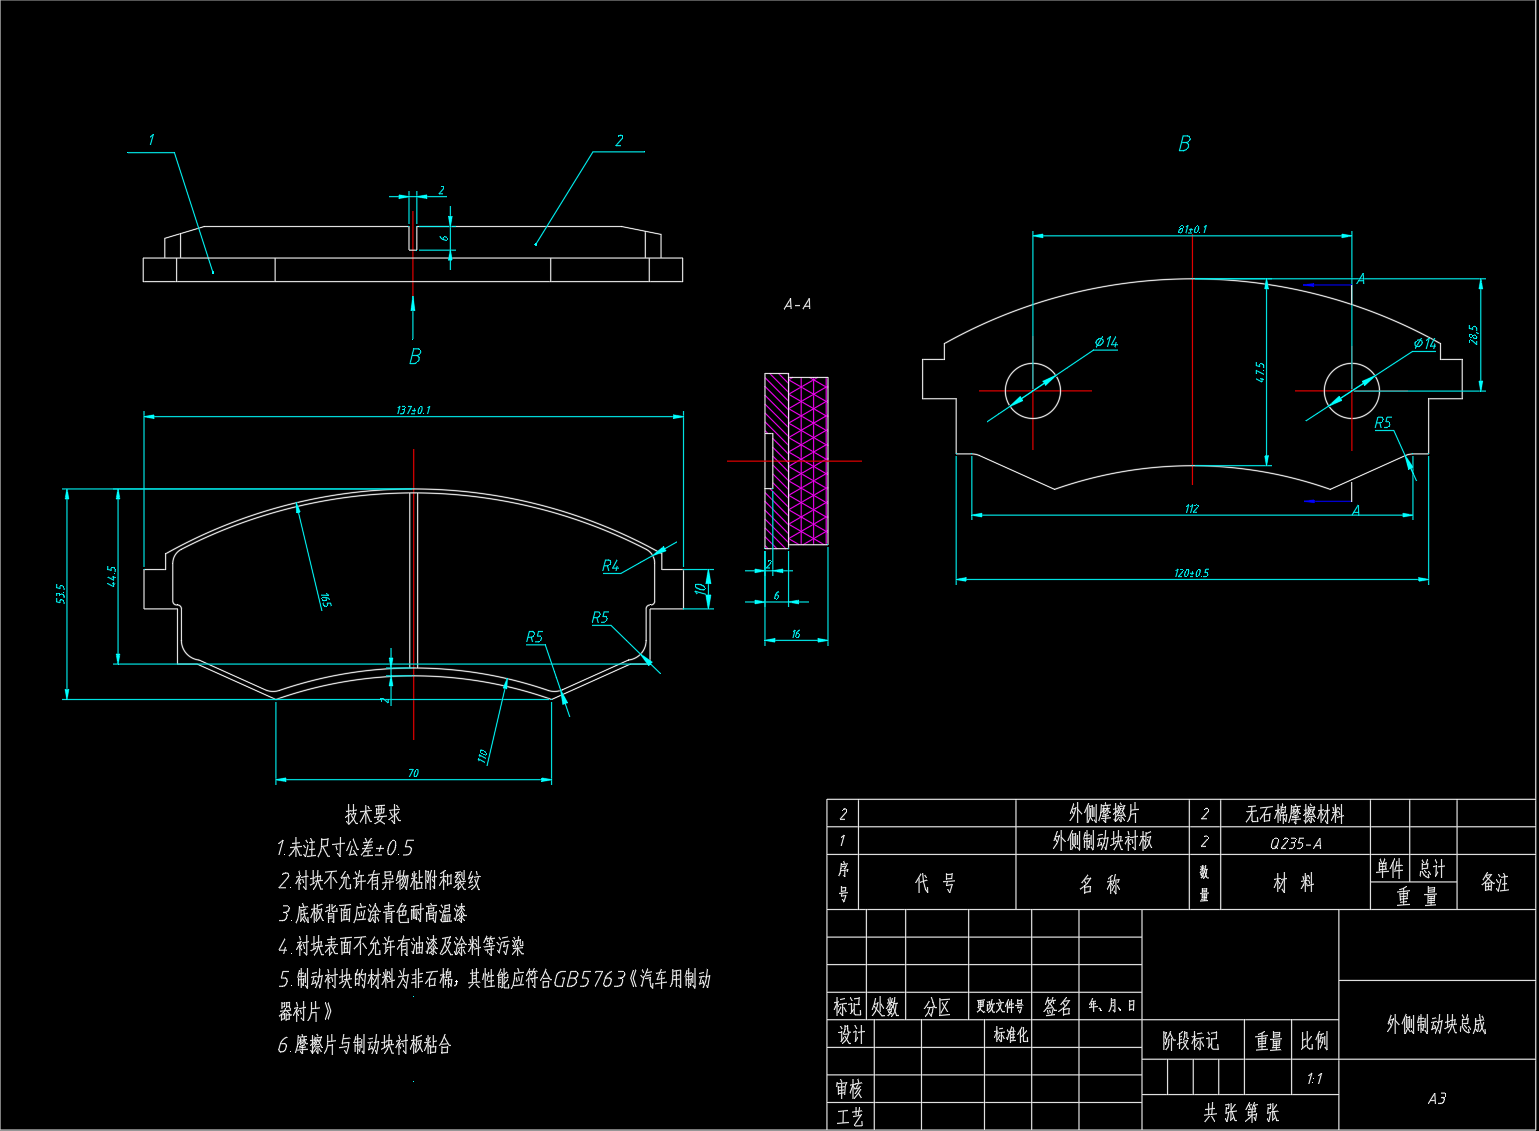Select the 标记 cell in title block

pos(847,1007)
